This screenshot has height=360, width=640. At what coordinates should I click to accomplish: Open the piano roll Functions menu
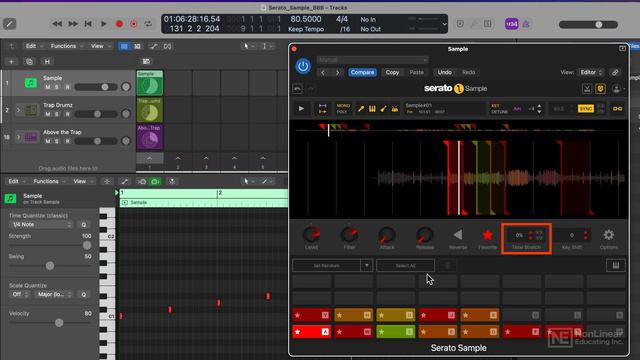49,181
